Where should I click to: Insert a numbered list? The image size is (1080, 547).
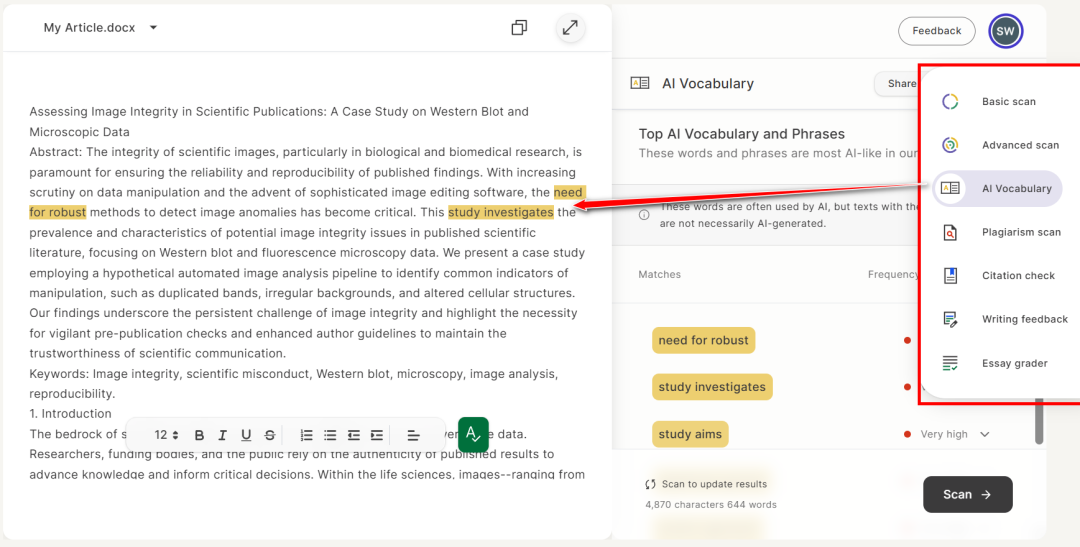307,435
